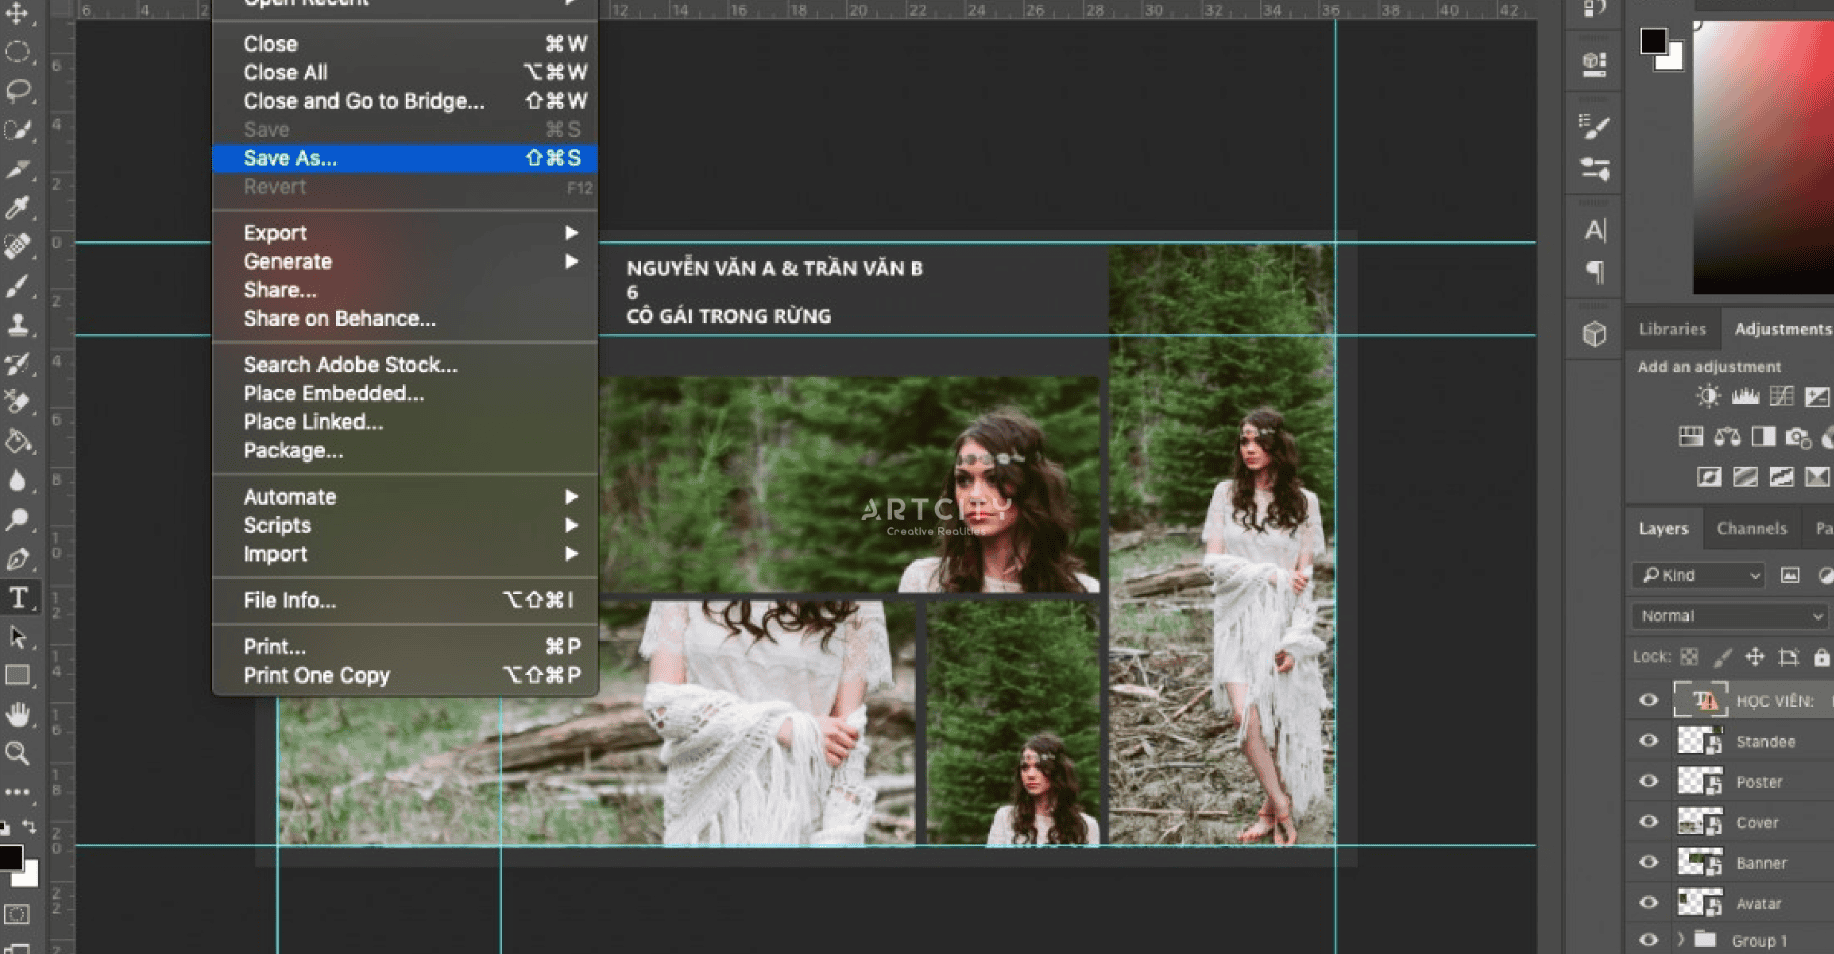
Task: Select the Pen tool
Action: [x=18, y=559]
